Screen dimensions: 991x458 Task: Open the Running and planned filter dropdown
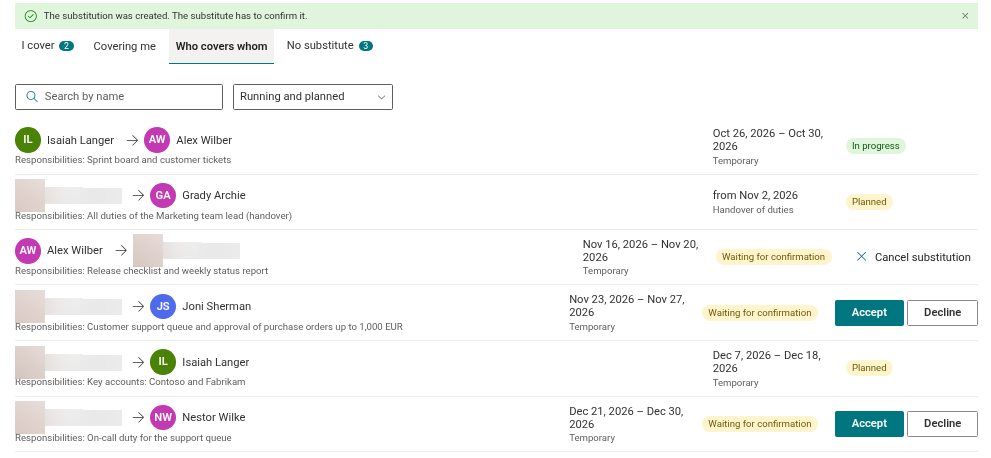click(313, 97)
